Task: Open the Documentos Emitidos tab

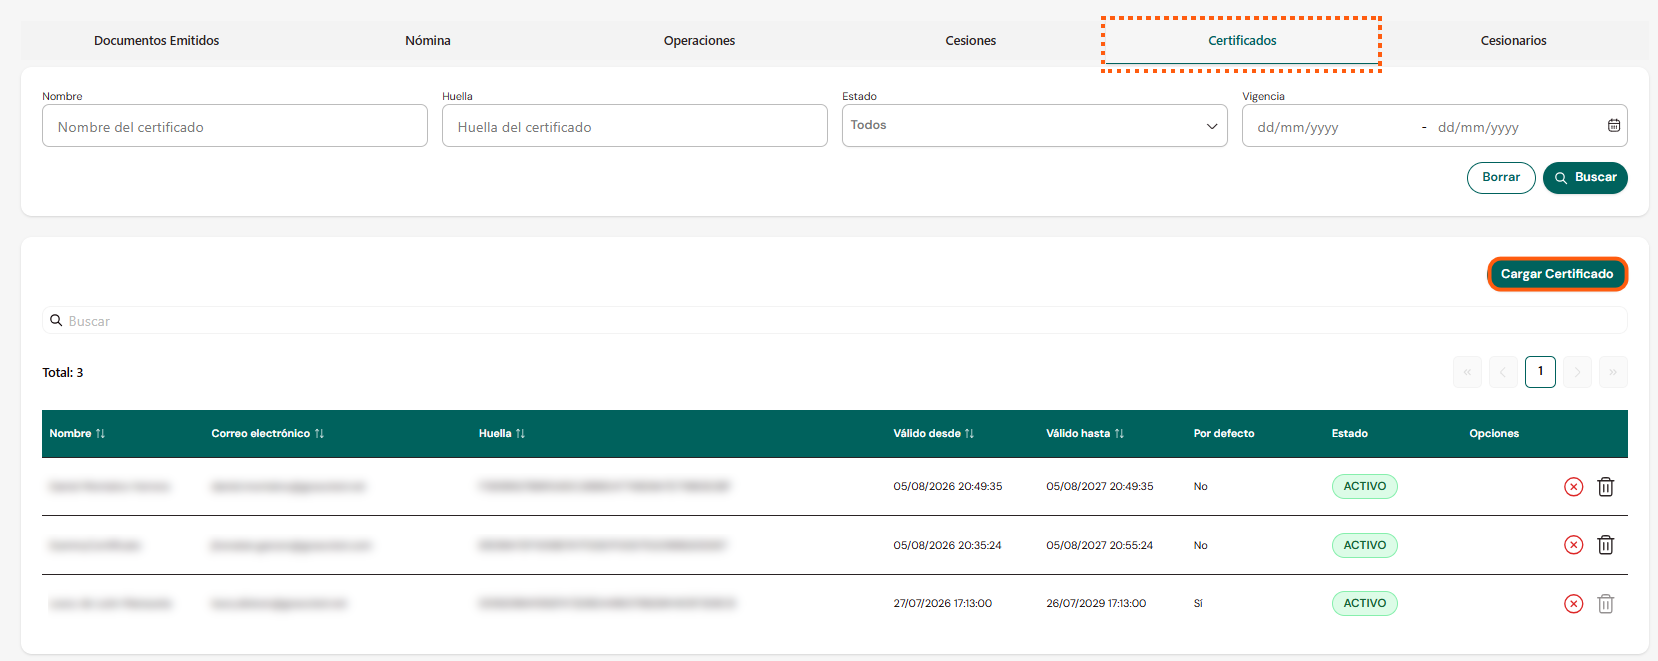Action: (156, 41)
